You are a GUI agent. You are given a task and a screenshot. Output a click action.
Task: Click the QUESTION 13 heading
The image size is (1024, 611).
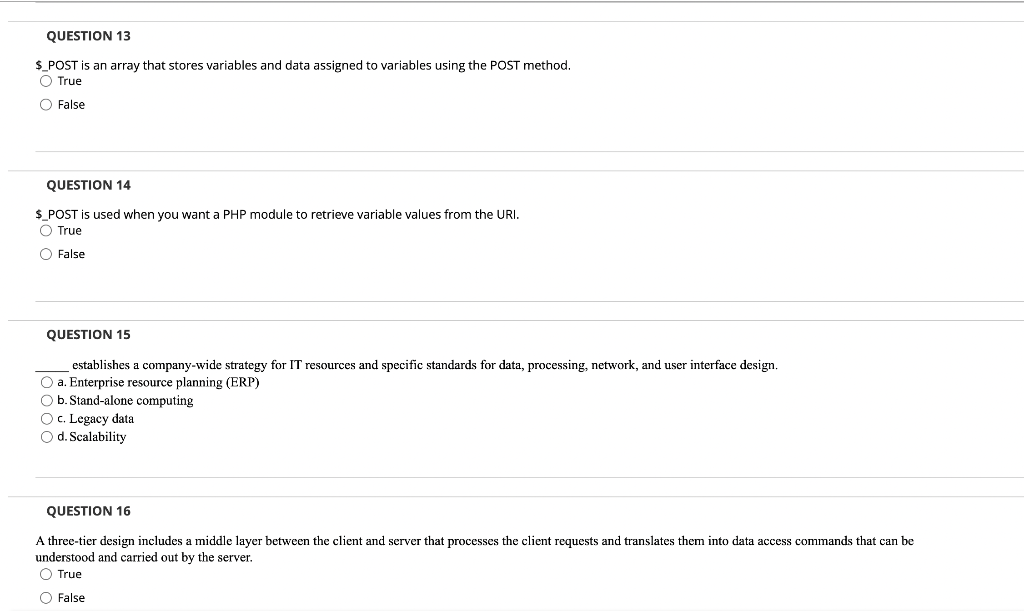(x=89, y=35)
